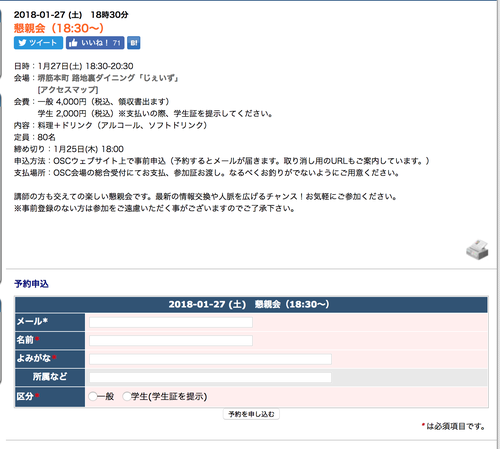Click the は必須項目です note
The height and width of the screenshot is (449, 500).
coord(453,426)
